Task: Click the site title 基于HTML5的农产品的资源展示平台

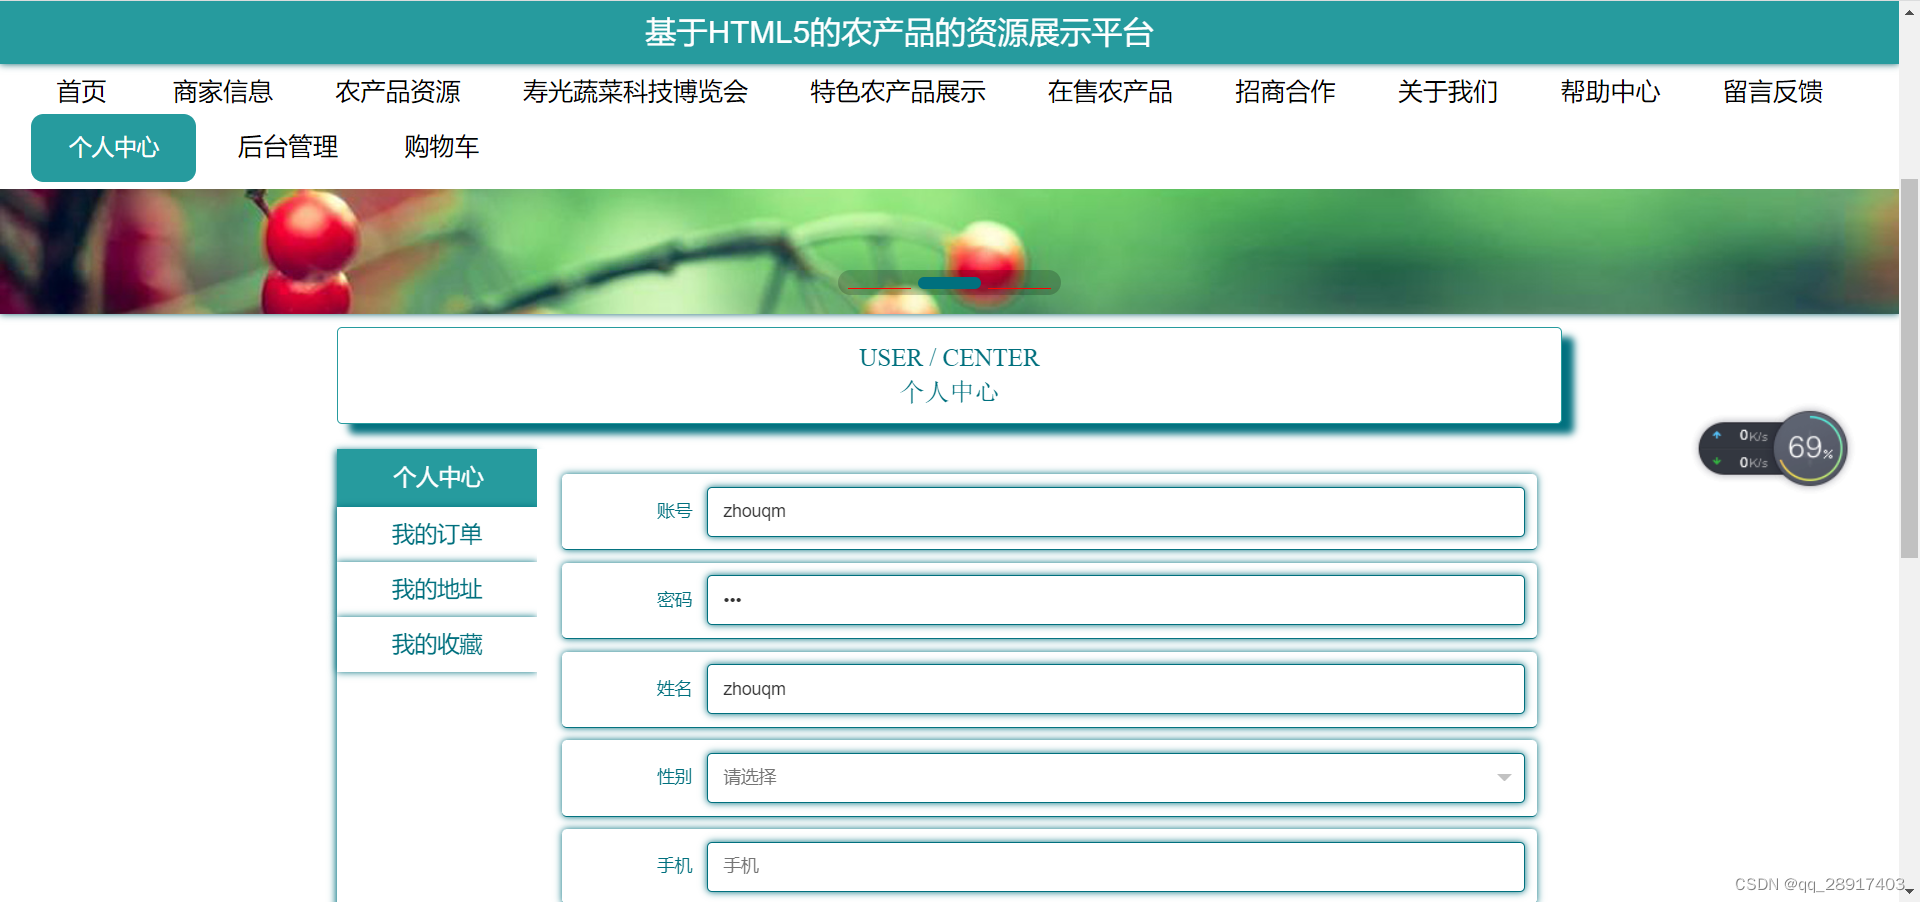Action: [x=898, y=33]
